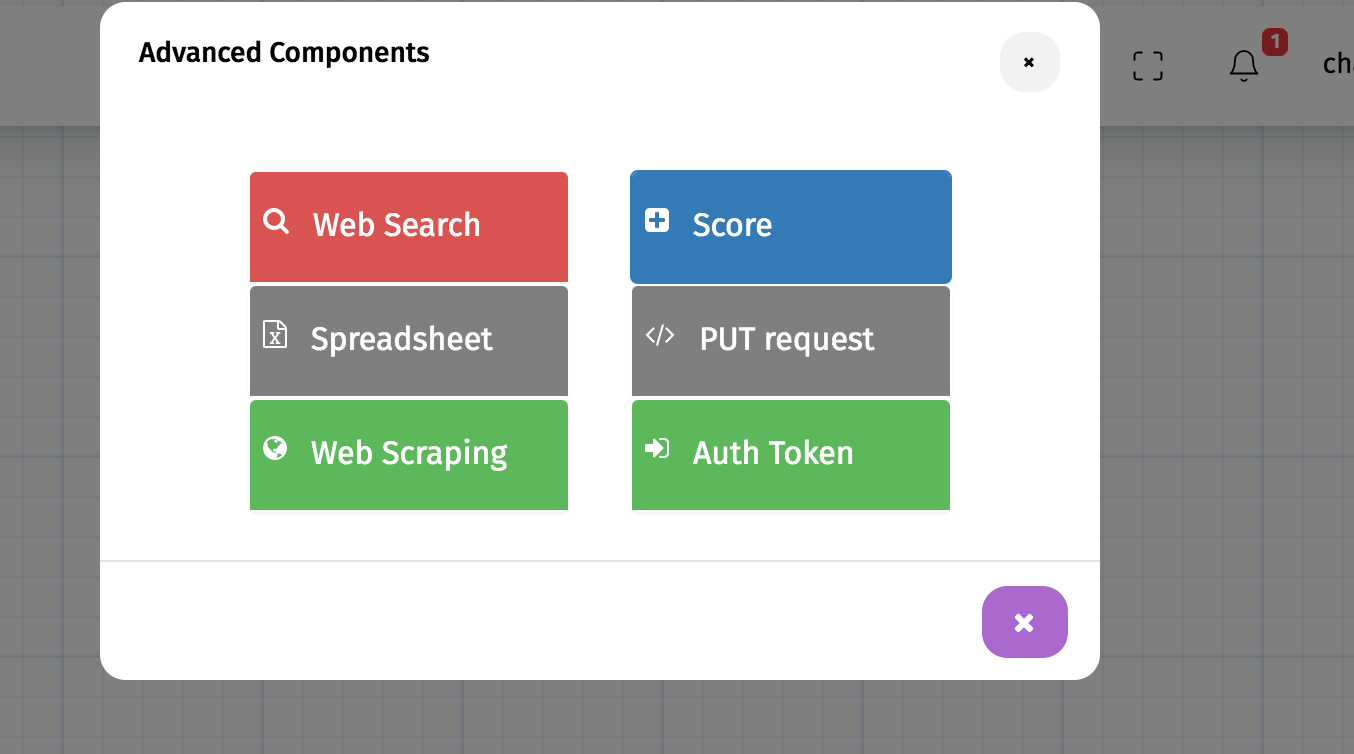This screenshot has height=754, width=1354.
Task: Click the Advanced Components dialog title
Action: pyautogui.click(x=284, y=52)
